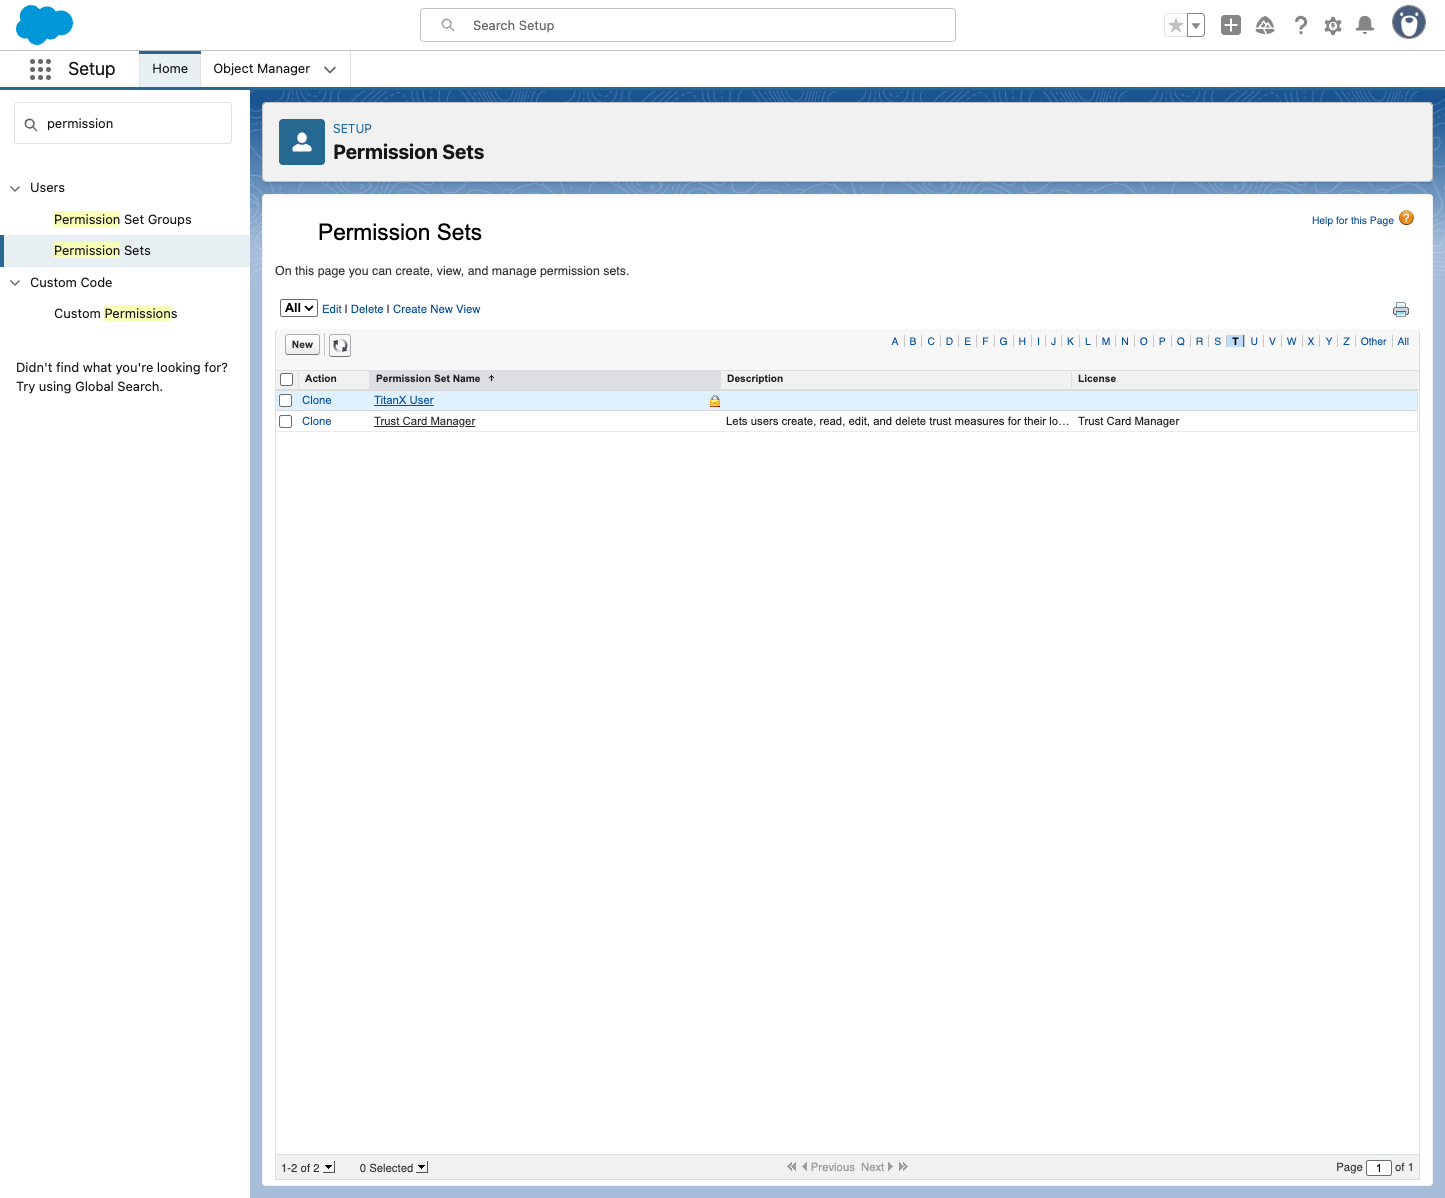
Task: Click the Permission Sets header user icon
Action: [x=301, y=142]
